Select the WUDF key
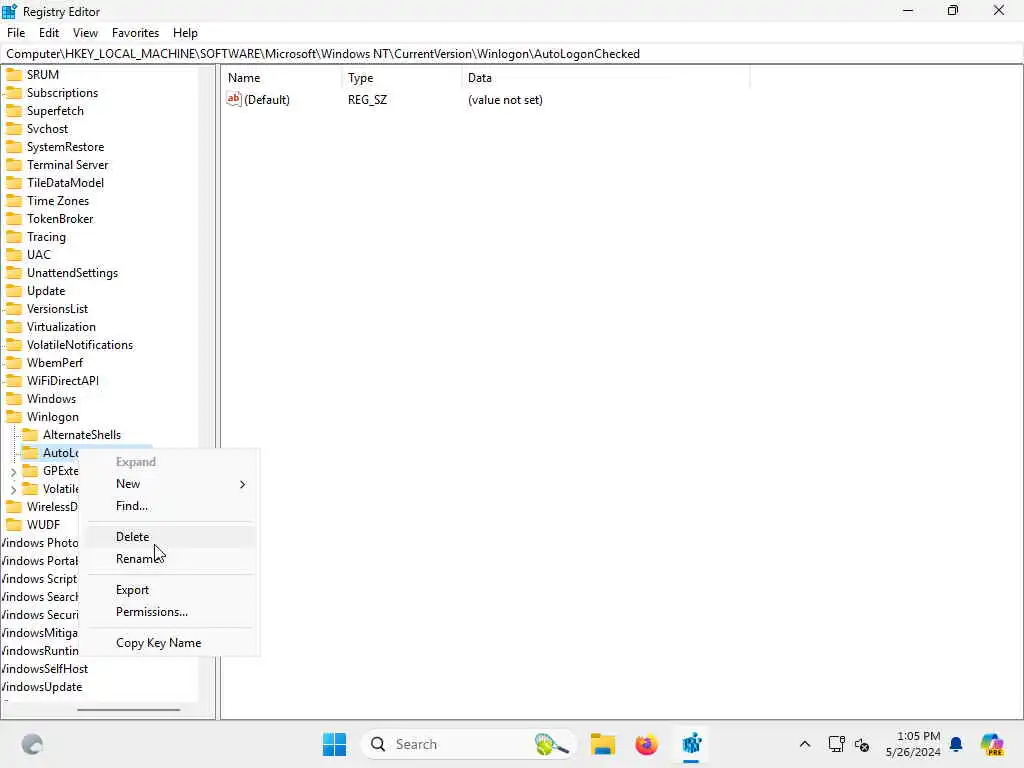1024x768 pixels. (x=43, y=525)
